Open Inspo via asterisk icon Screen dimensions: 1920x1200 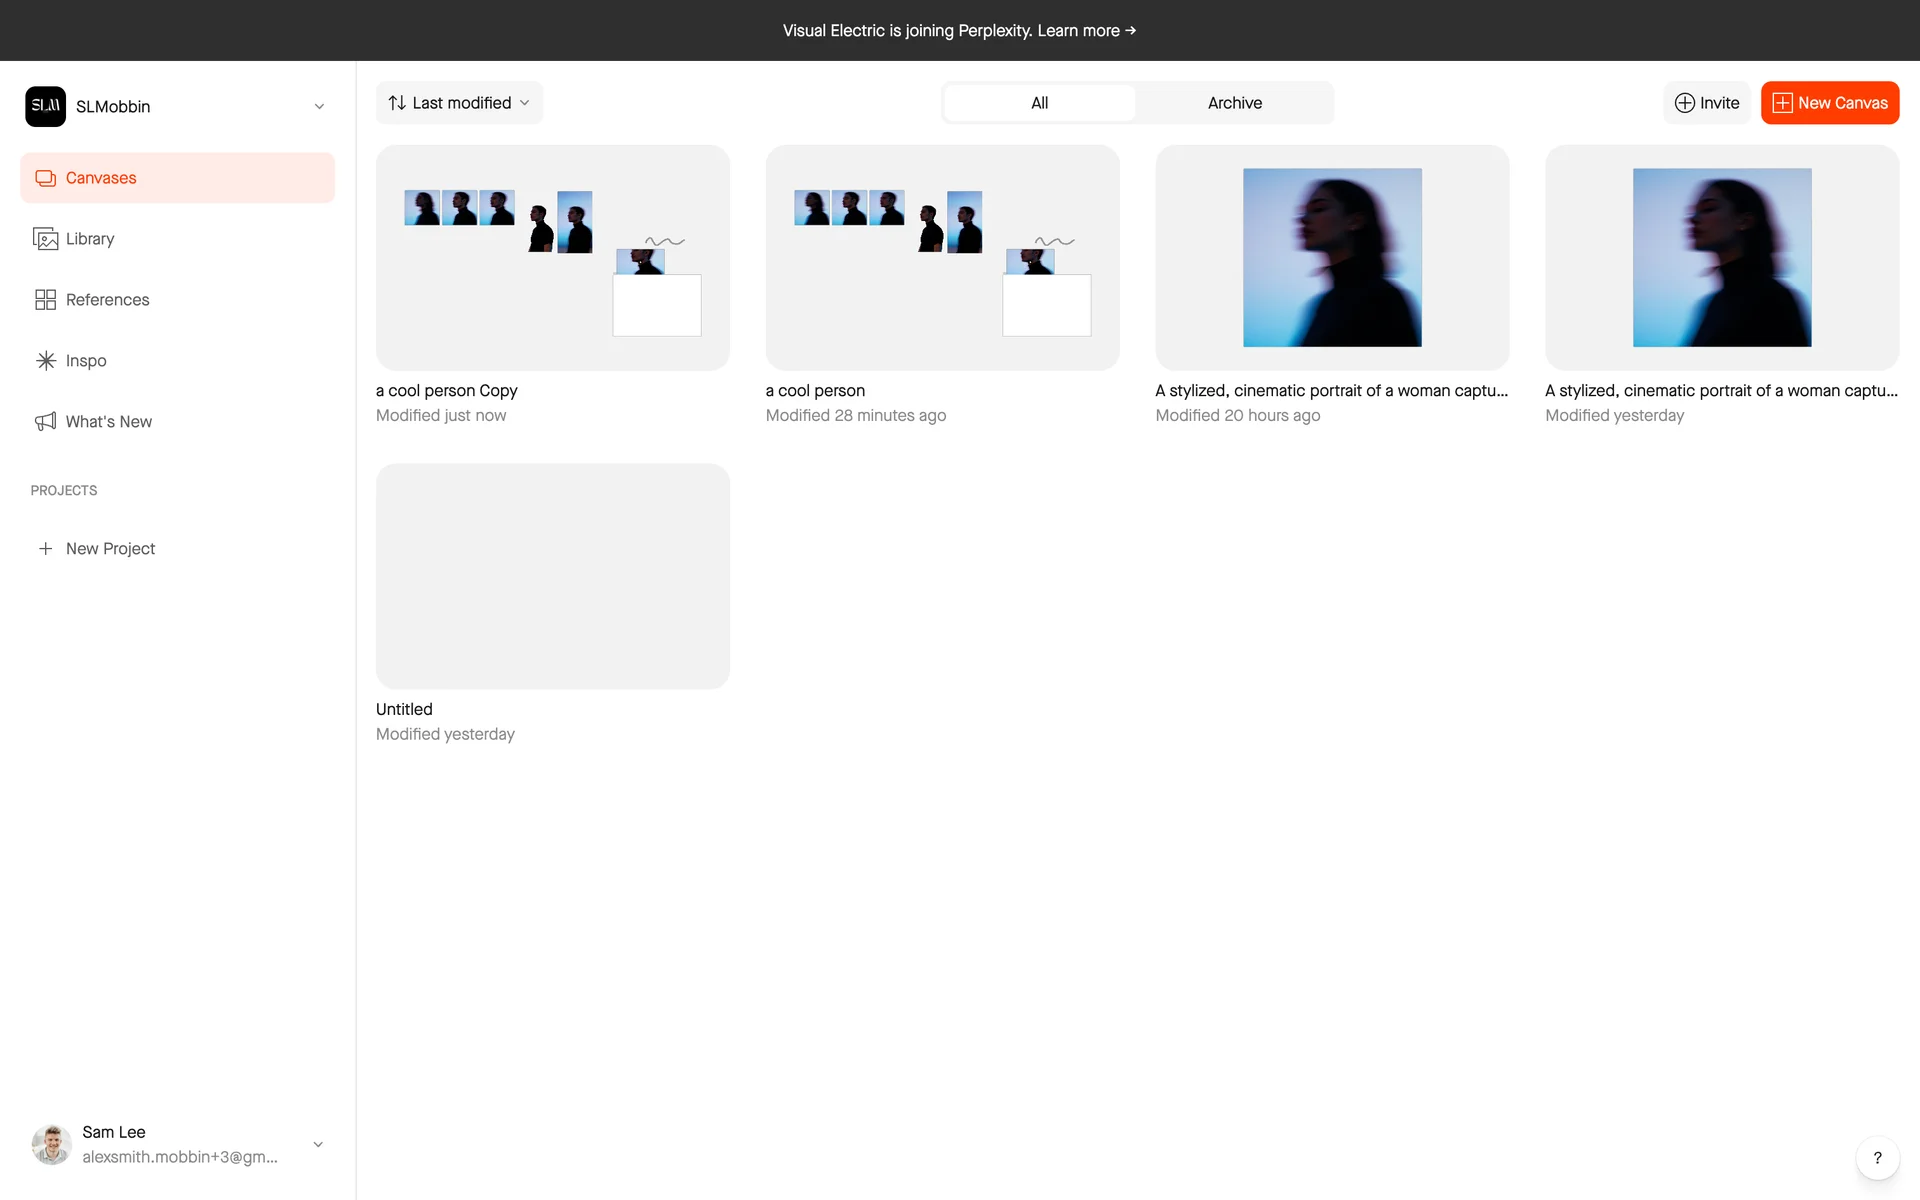click(45, 361)
